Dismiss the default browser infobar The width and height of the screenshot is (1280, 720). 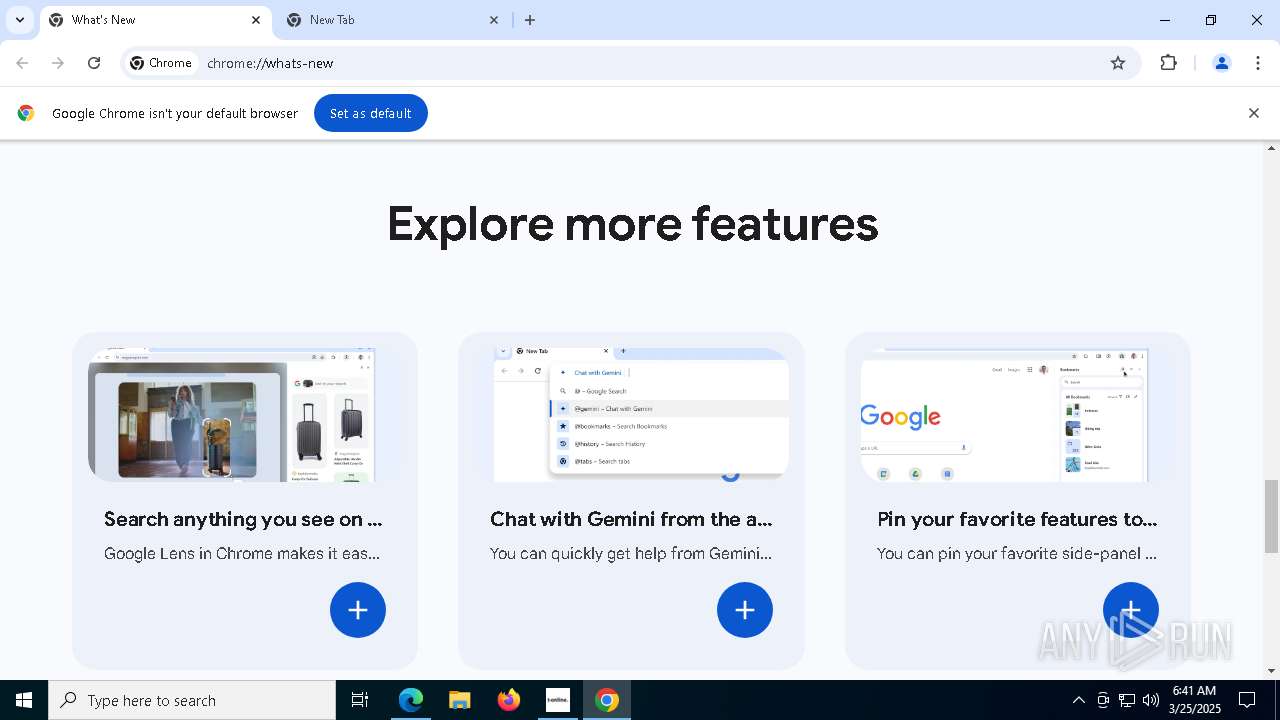pyautogui.click(x=1253, y=113)
